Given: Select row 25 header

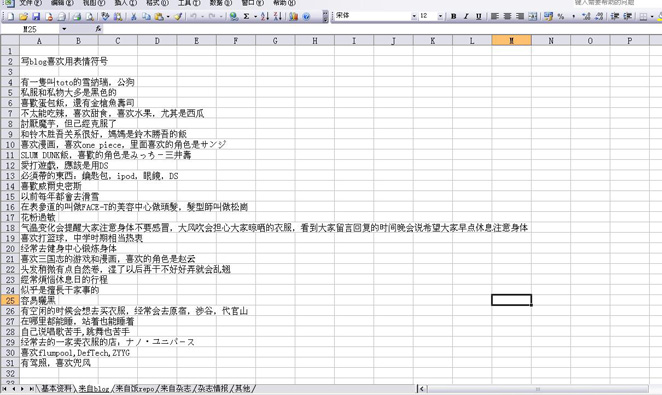Looking at the screenshot, I should (x=10, y=300).
